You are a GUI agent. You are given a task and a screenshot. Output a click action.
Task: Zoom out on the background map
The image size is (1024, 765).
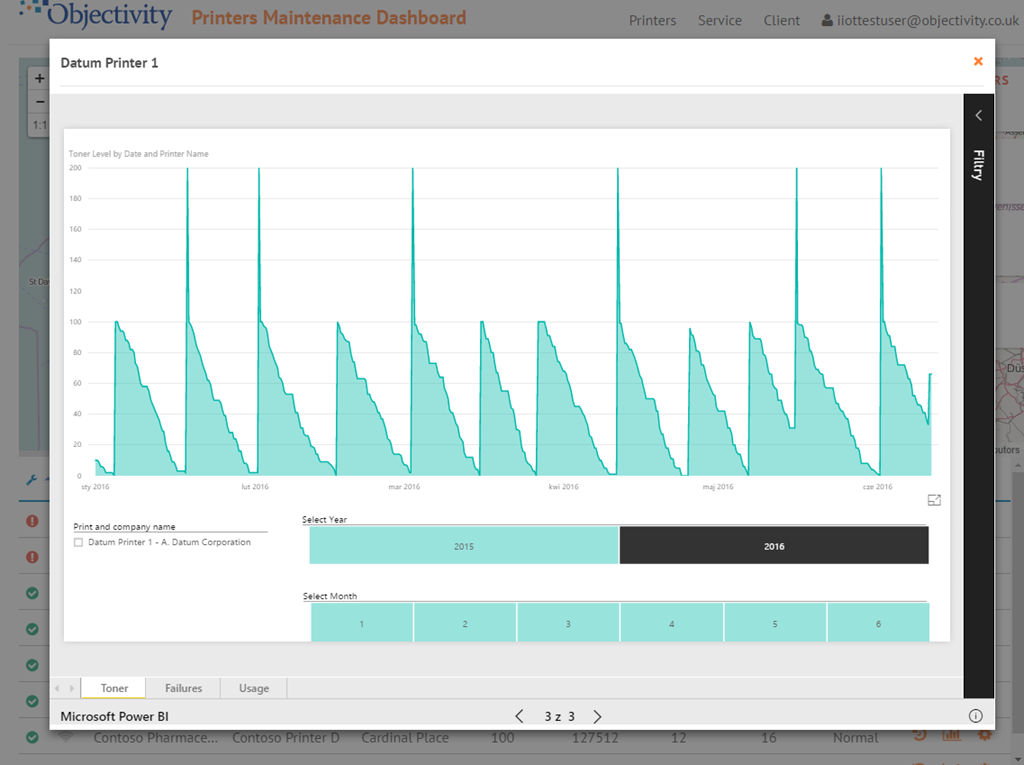pyautogui.click(x=39, y=102)
